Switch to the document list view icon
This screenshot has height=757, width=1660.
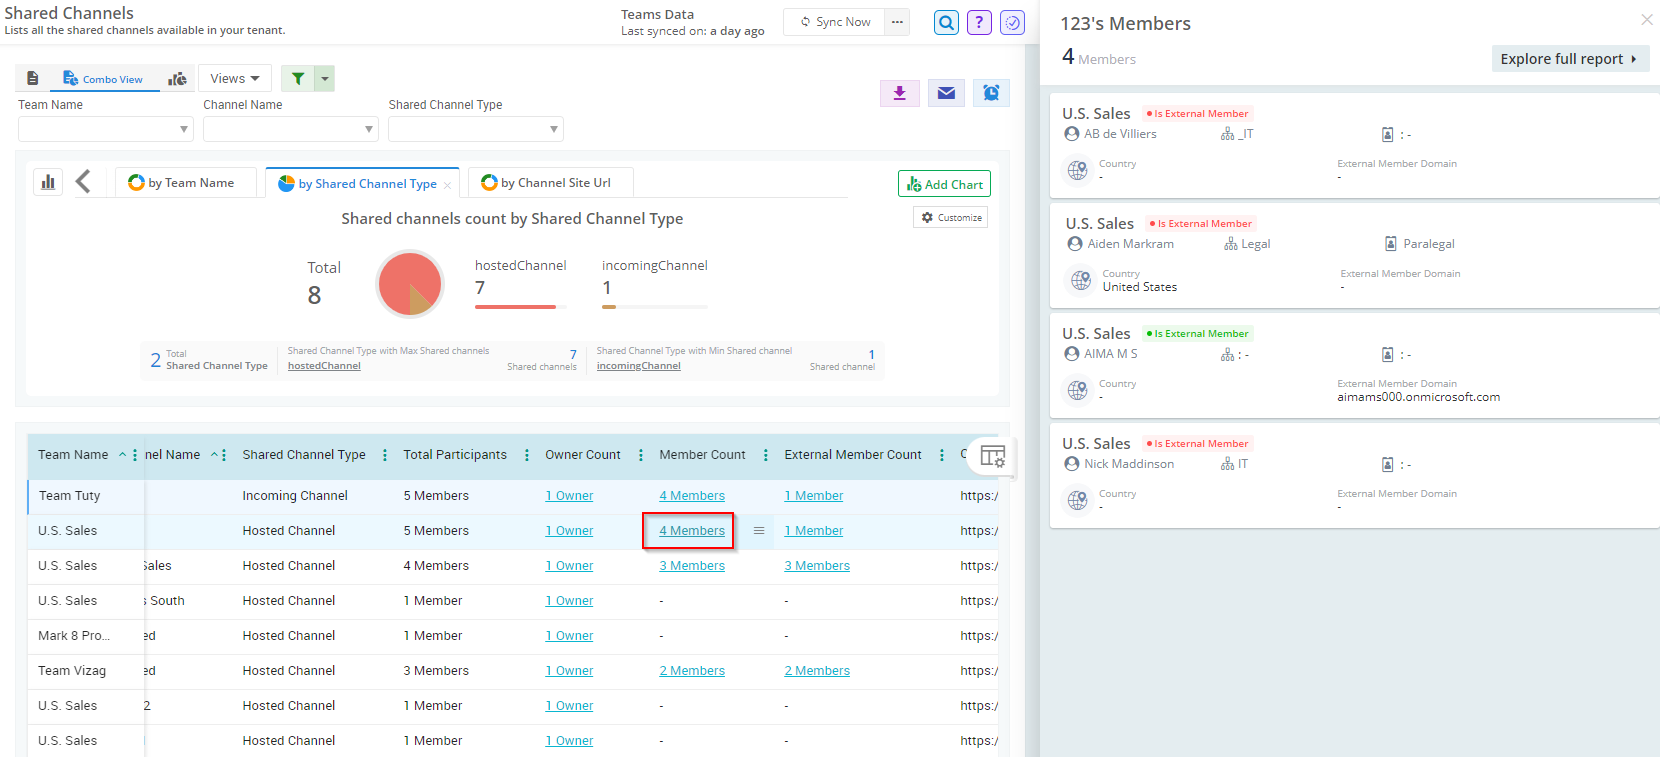[33, 78]
